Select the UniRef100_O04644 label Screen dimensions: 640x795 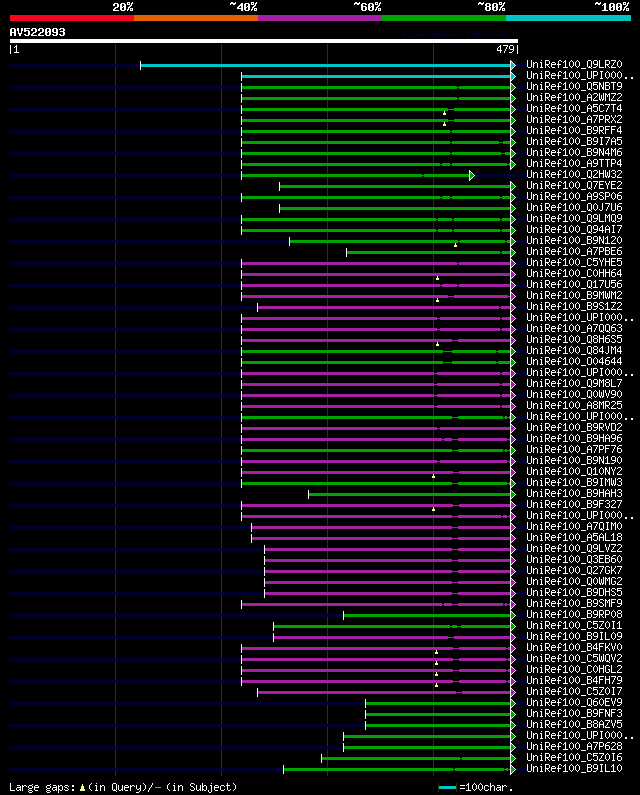[574, 362]
